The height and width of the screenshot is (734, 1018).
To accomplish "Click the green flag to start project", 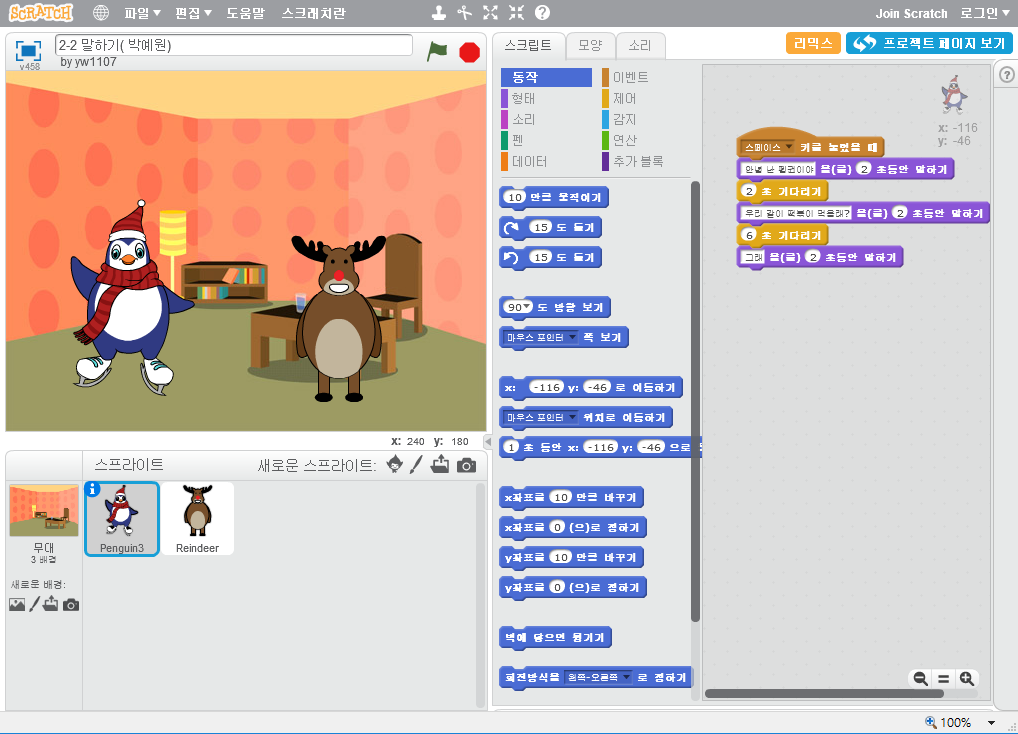I will (x=436, y=51).
